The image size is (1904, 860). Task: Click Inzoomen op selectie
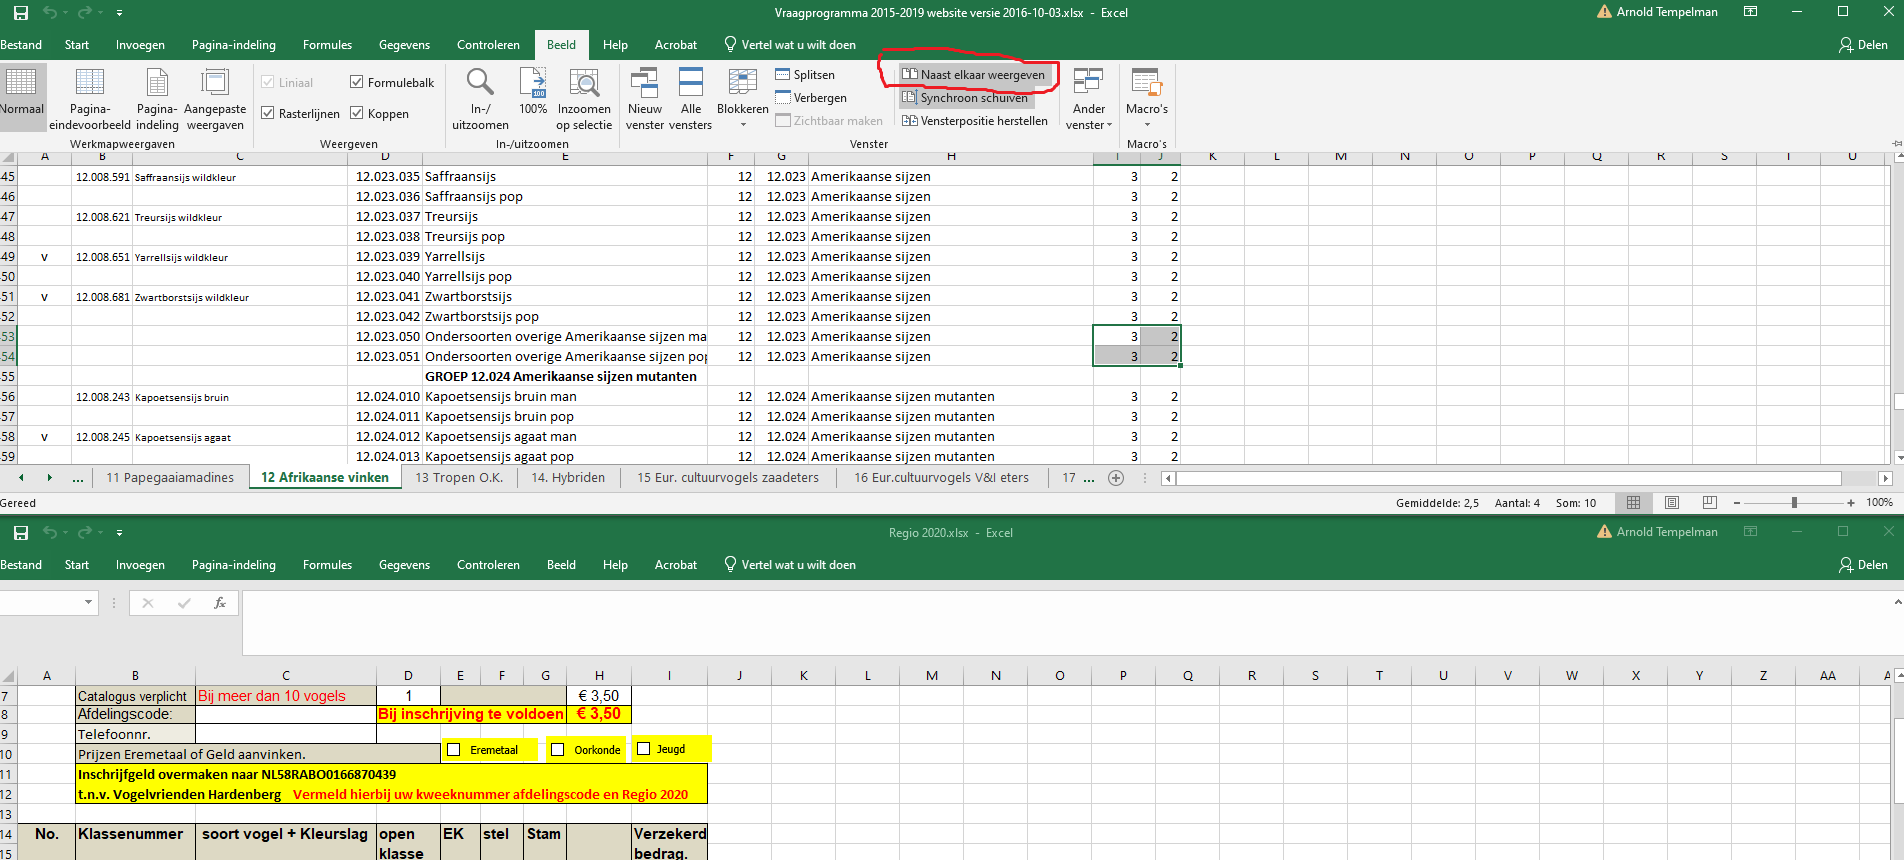pyautogui.click(x=584, y=98)
